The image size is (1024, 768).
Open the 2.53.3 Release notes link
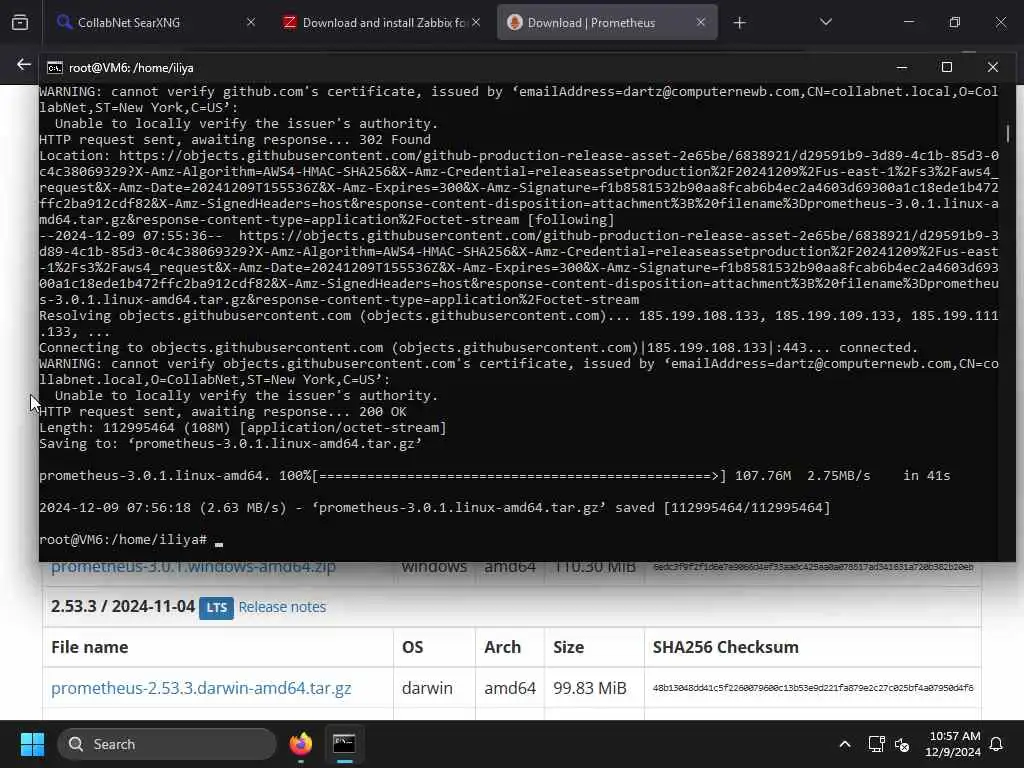click(x=282, y=607)
